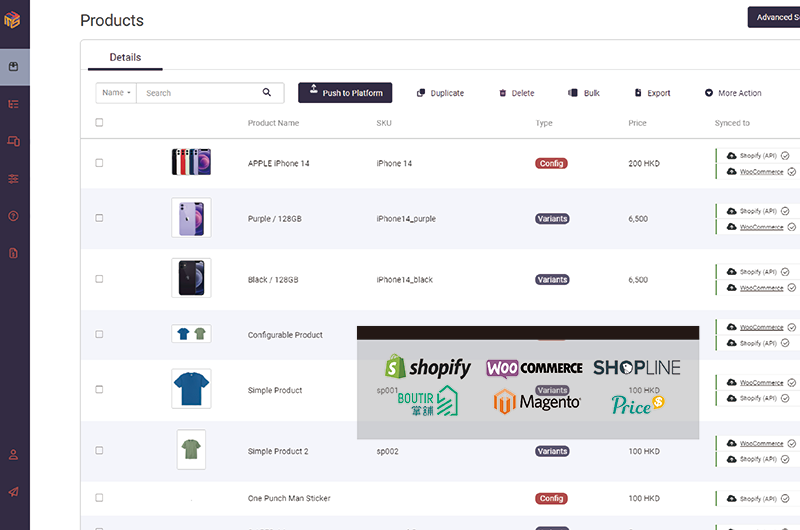Check the APPLE iPhone 14 row checkbox
Screen dimensions: 800x530
[x=99, y=163]
